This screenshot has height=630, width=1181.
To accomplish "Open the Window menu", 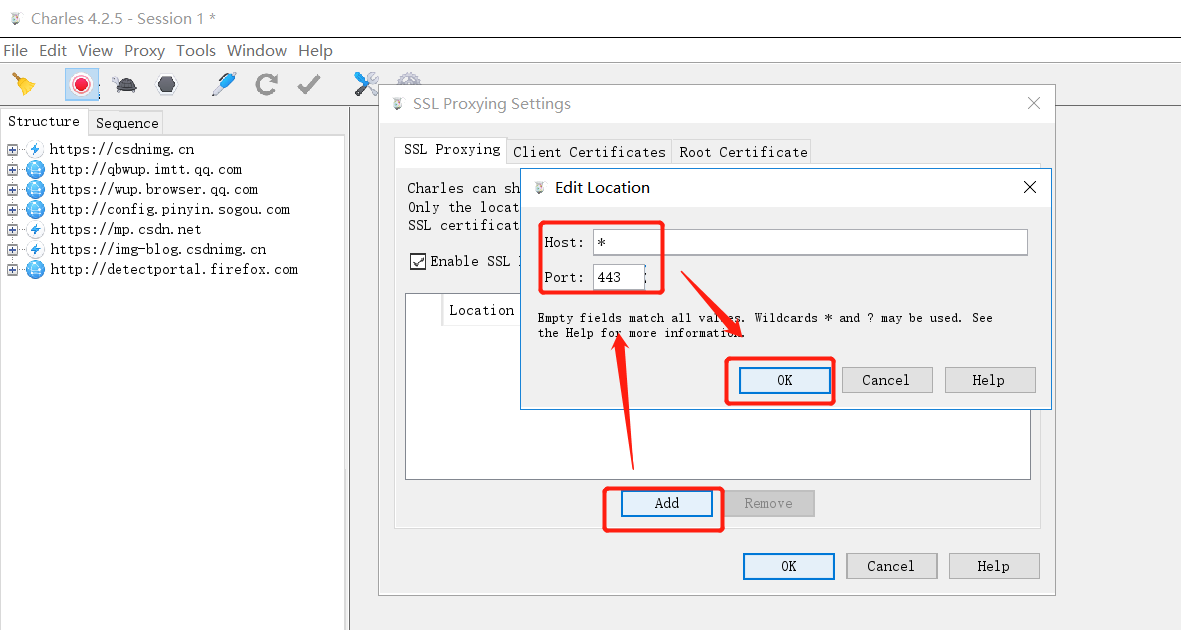I will pos(257,50).
